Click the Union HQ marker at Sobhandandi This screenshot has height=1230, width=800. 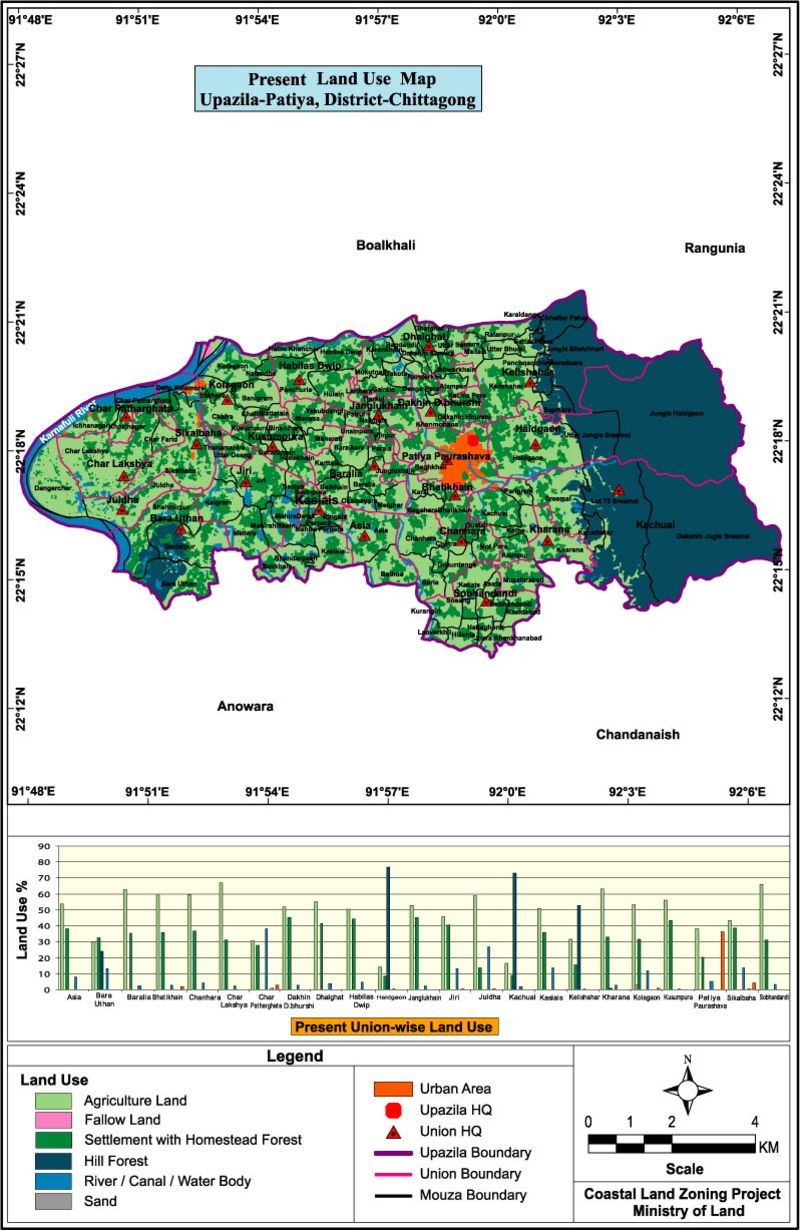click(484, 602)
